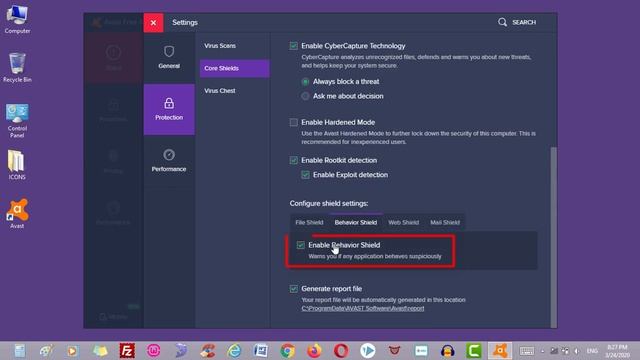This screenshot has height=360, width=640.
Task: Launch Opera from the taskbar
Action: pos(341,351)
